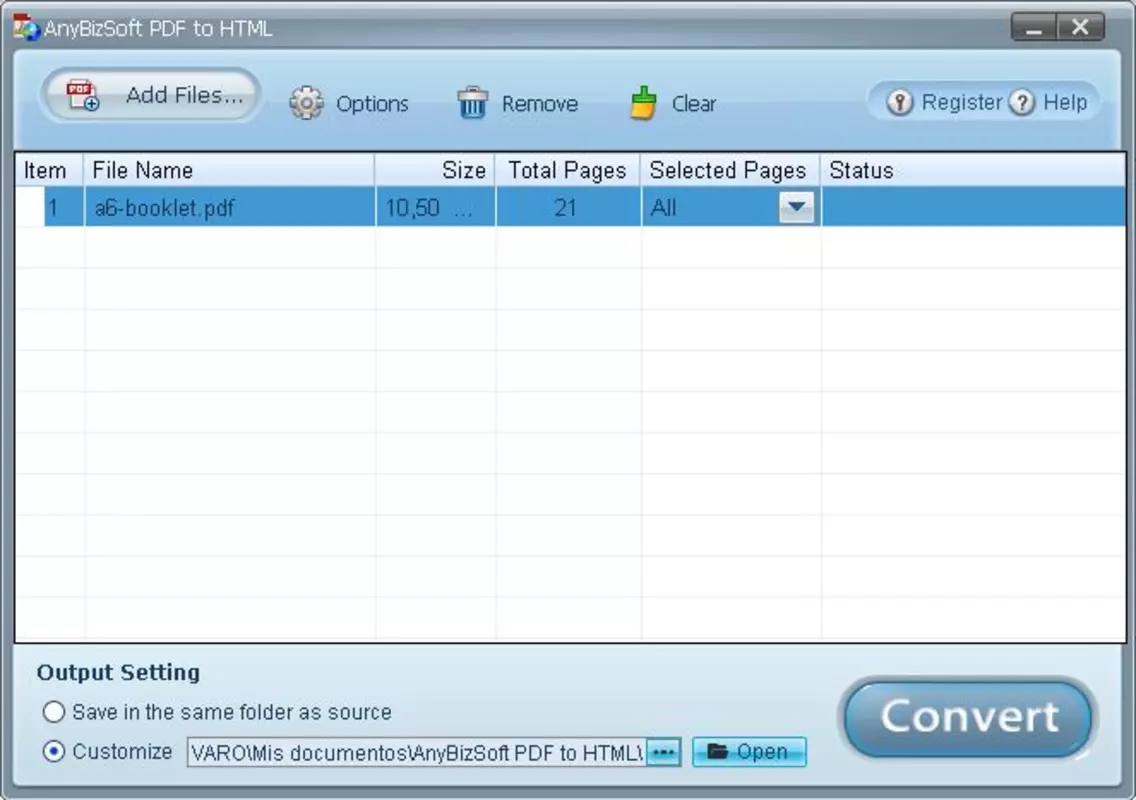Viewport: 1136px width, 800px height.
Task: Click the Options label
Action: pyautogui.click(x=372, y=104)
